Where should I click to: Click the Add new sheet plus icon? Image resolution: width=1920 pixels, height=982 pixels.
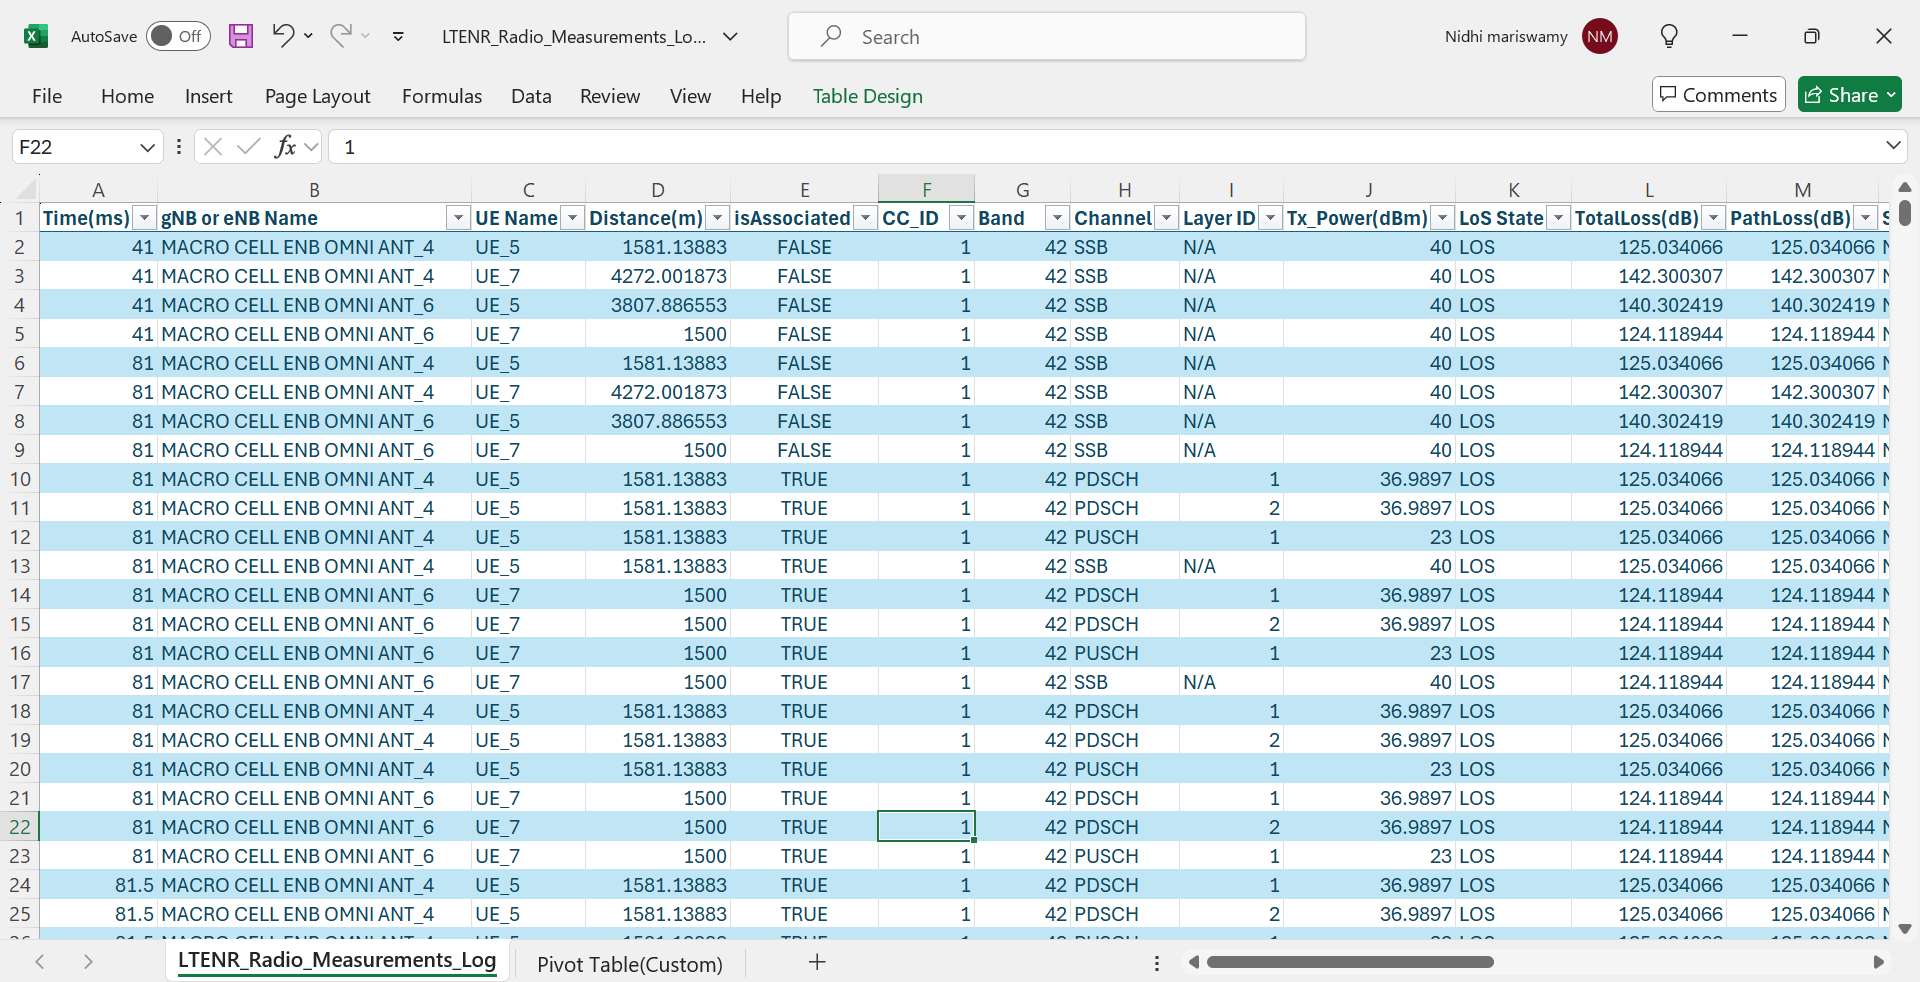[817, 962]
